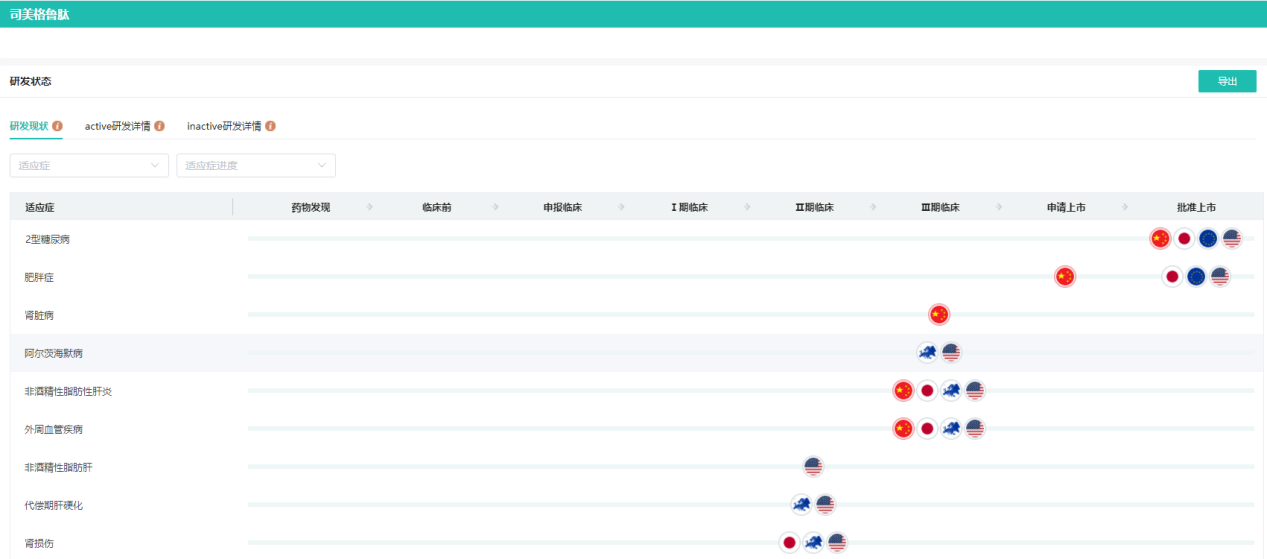The height and width of the screenshot is (559, 1267).
Task: Click Japan flag in 2型糖尿病 row
Action: (1184, 238)
